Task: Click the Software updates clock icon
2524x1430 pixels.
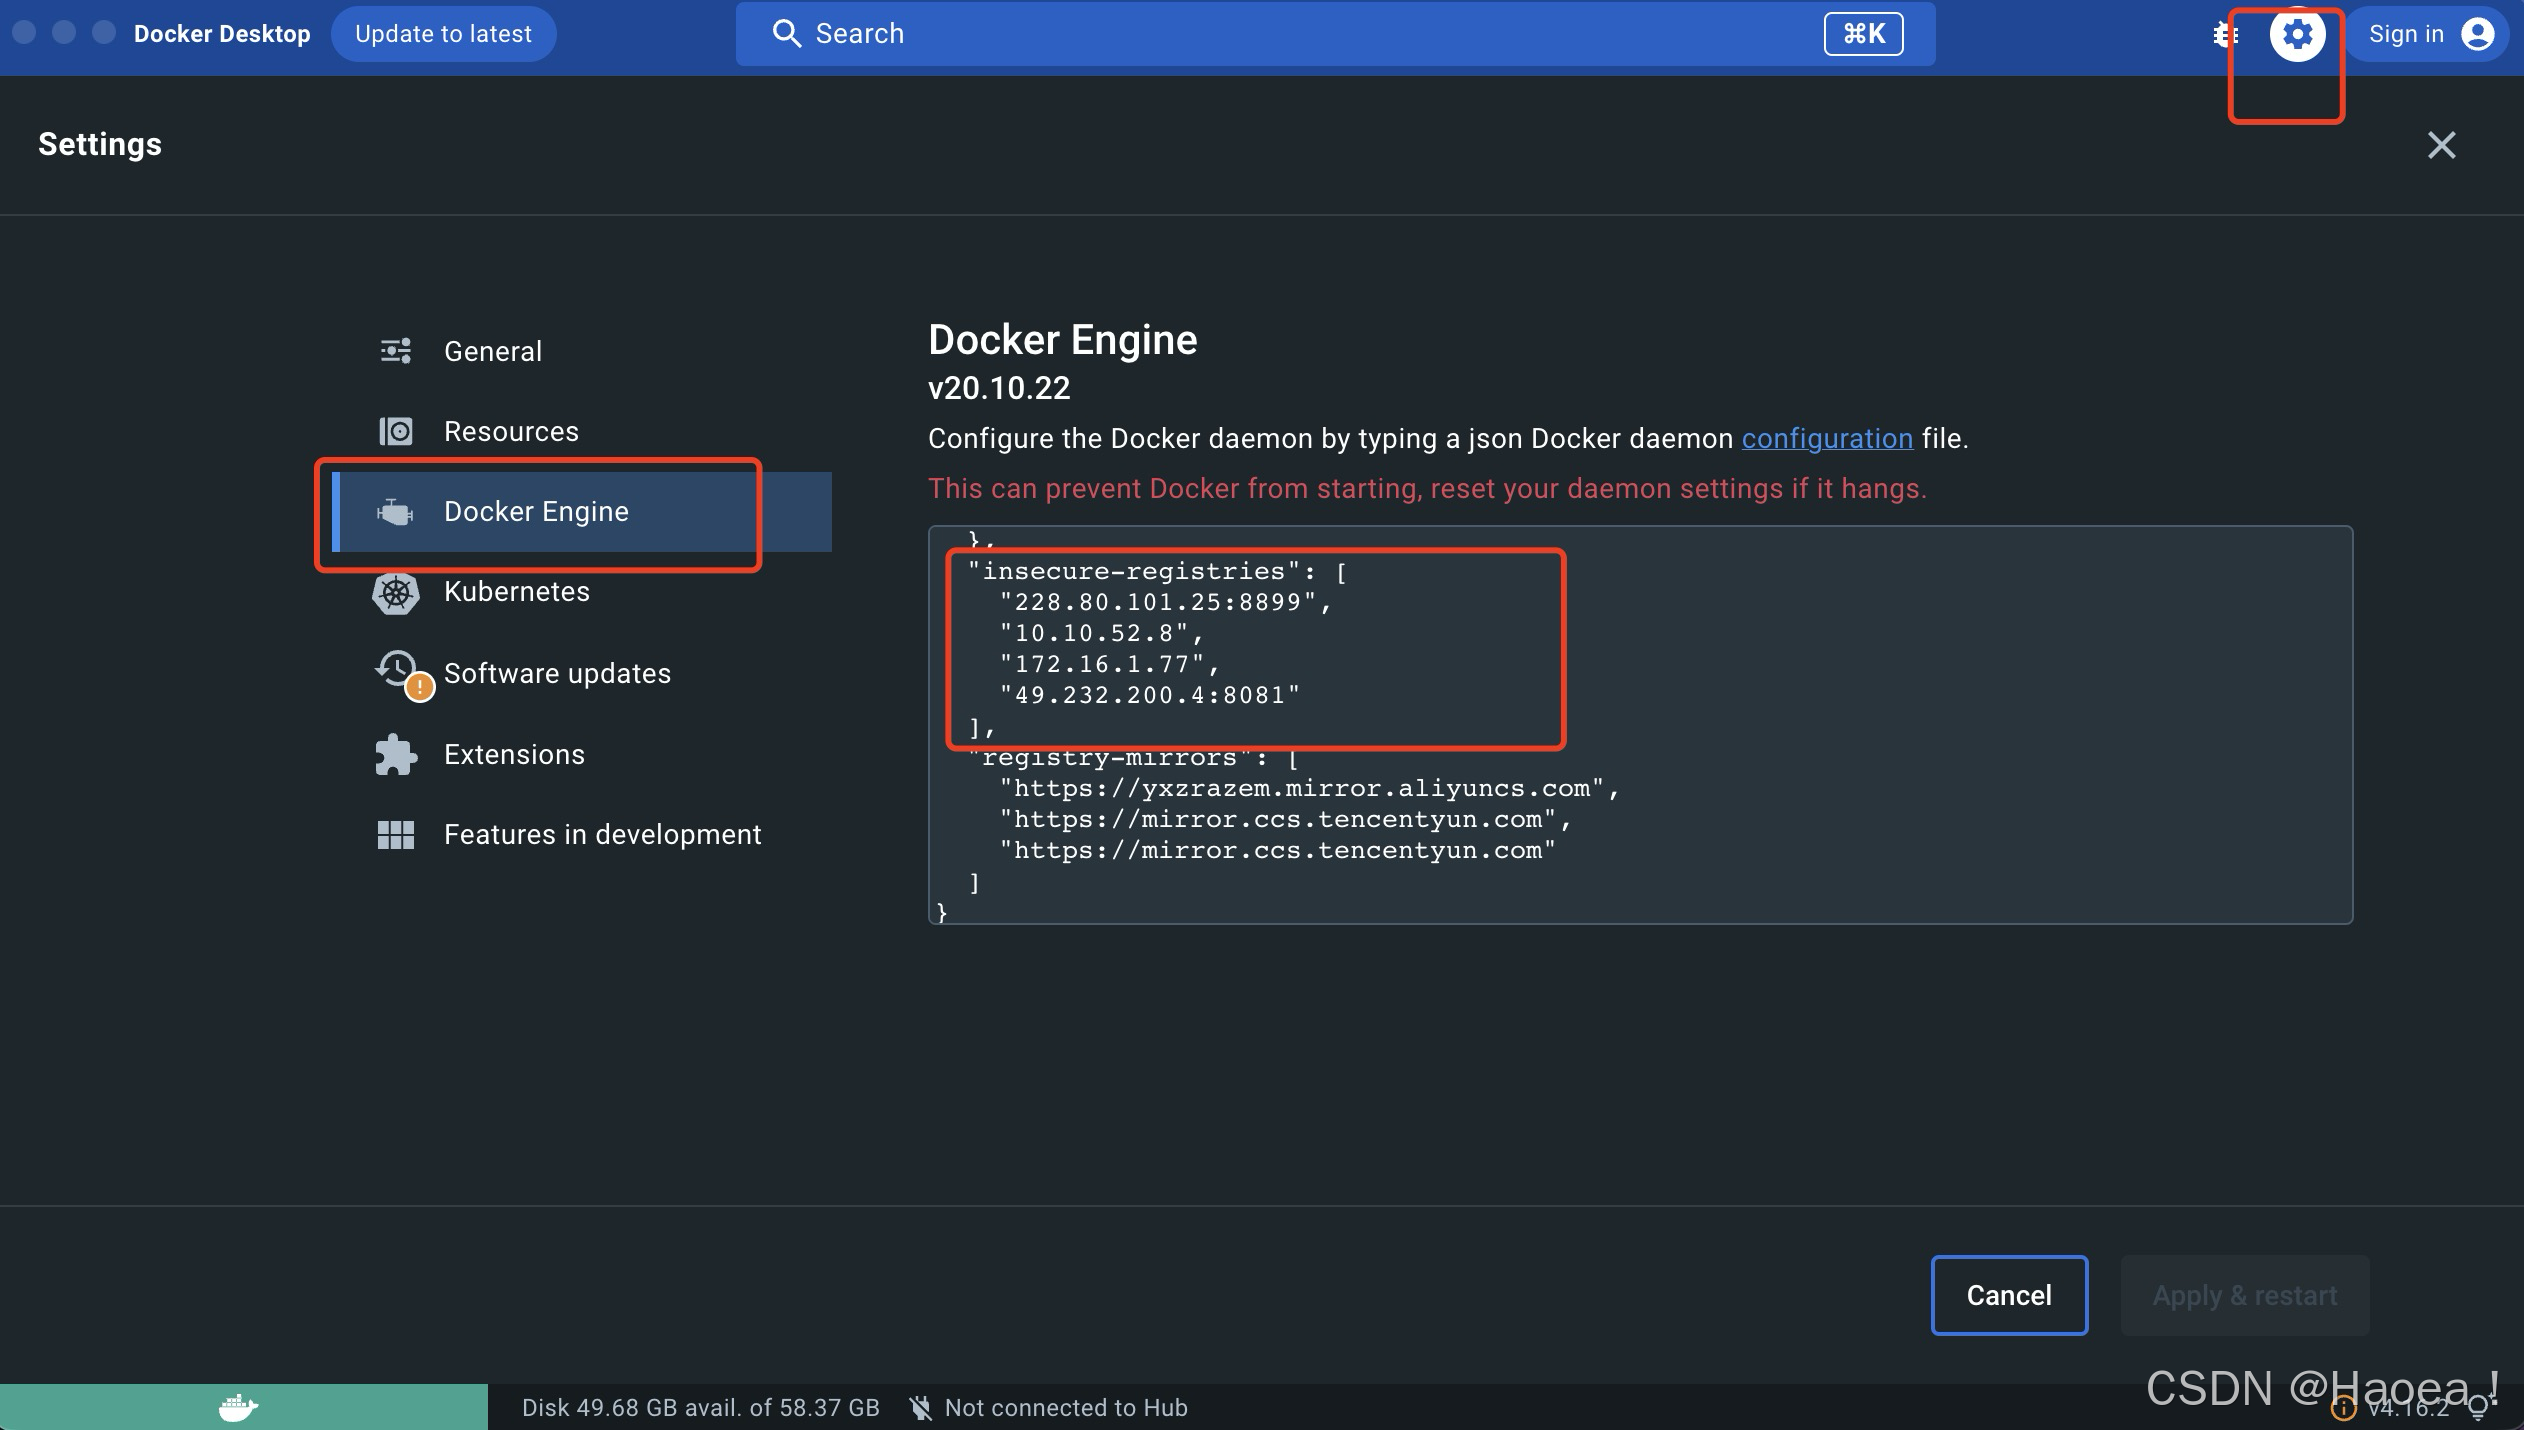Action: 398,670
